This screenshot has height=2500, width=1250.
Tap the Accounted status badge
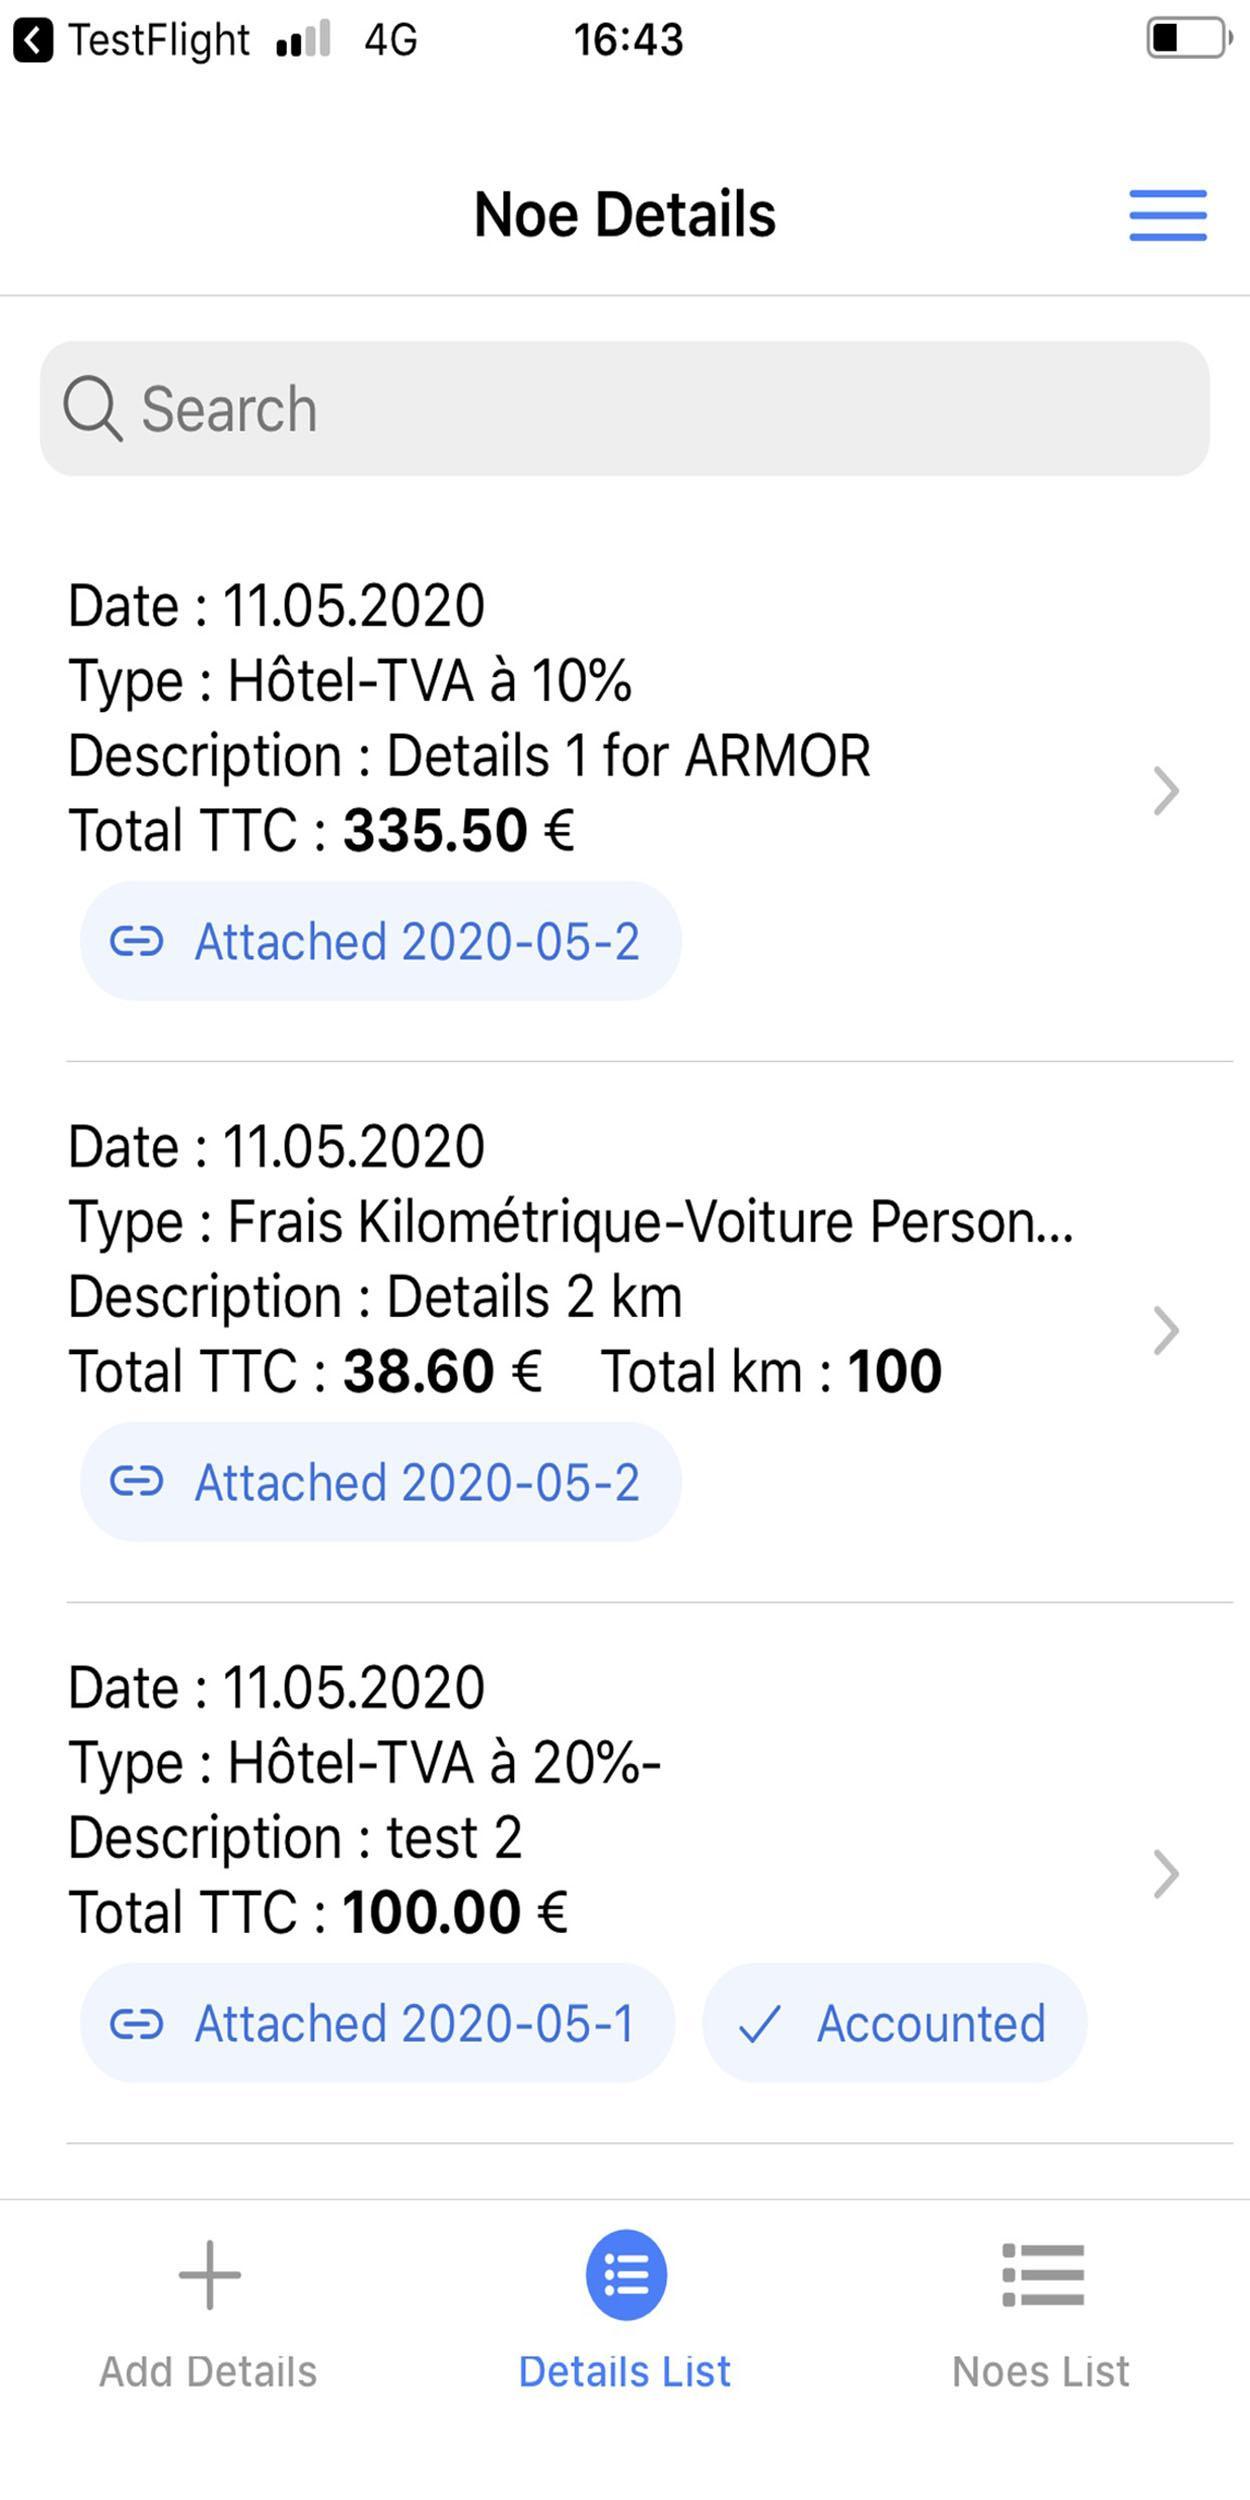point(894,2023)
